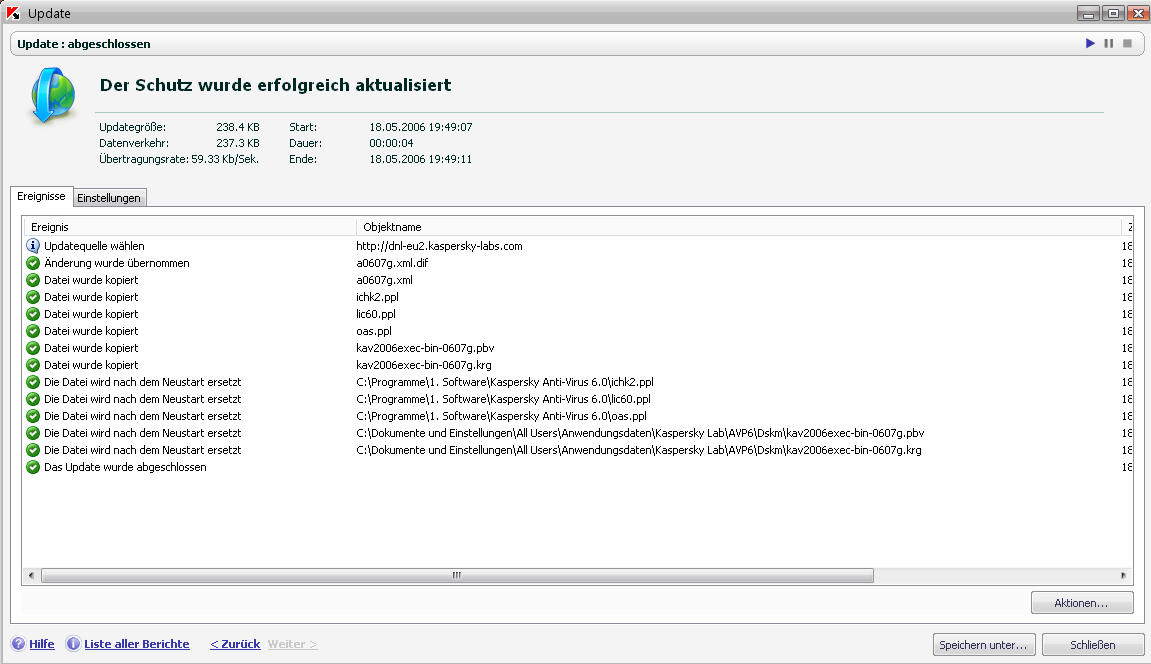Click the globe update icon

[x=53, y=95]
